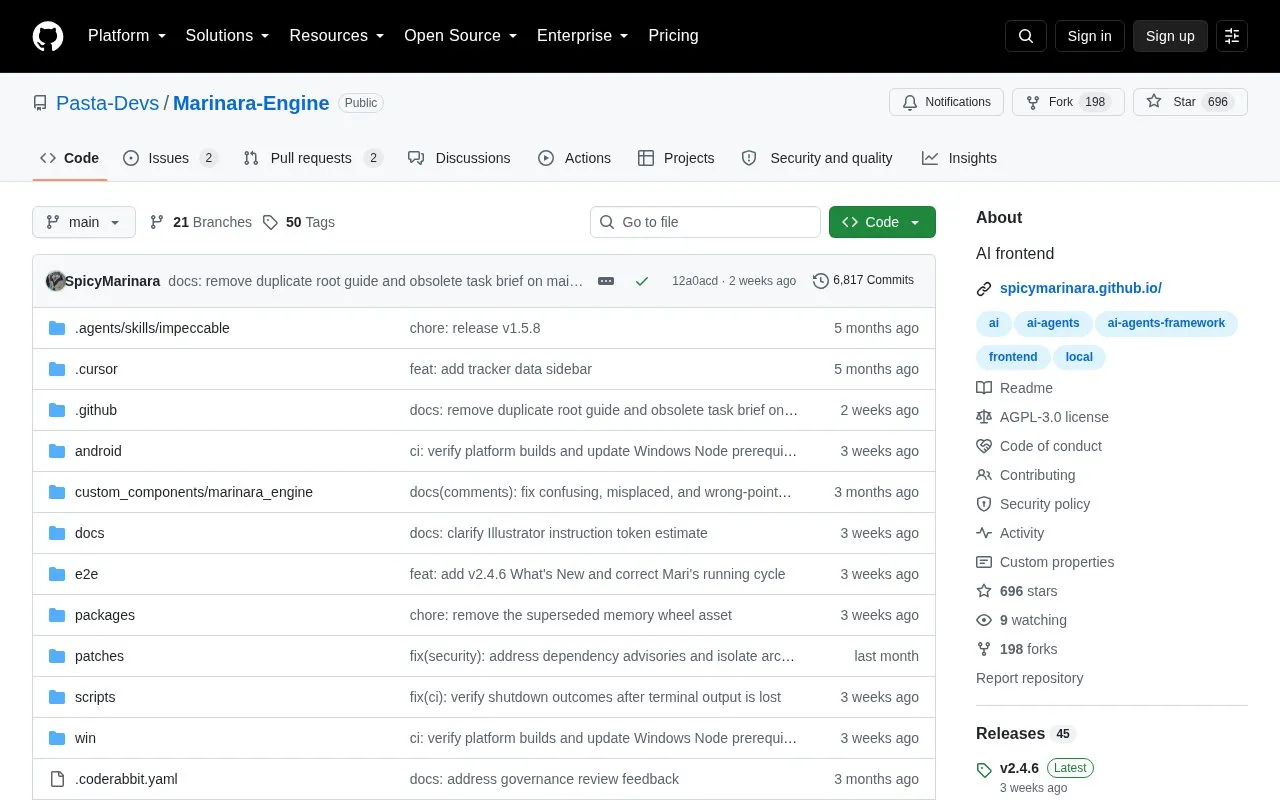Image resolution: width=1280 pixels, height=800 pixels.
Task: Open the Pasta-Devs owner link
Action: tap(108, 103)
